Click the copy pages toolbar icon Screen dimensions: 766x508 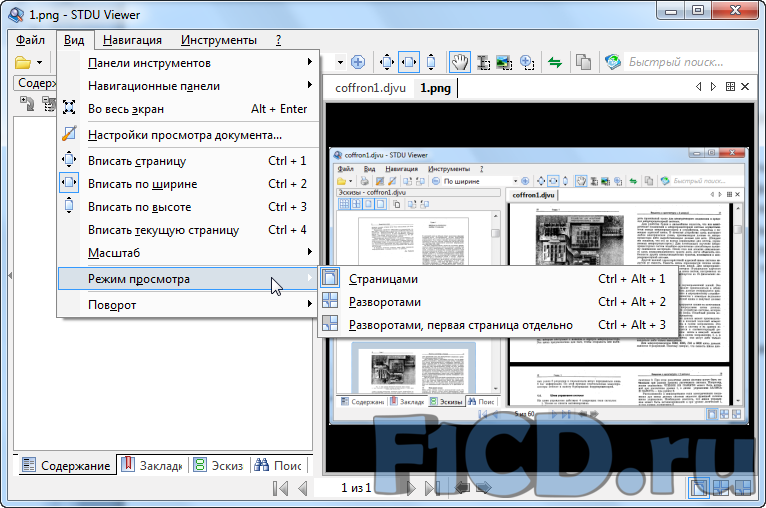pyautogui.click(x=583, y=63)
